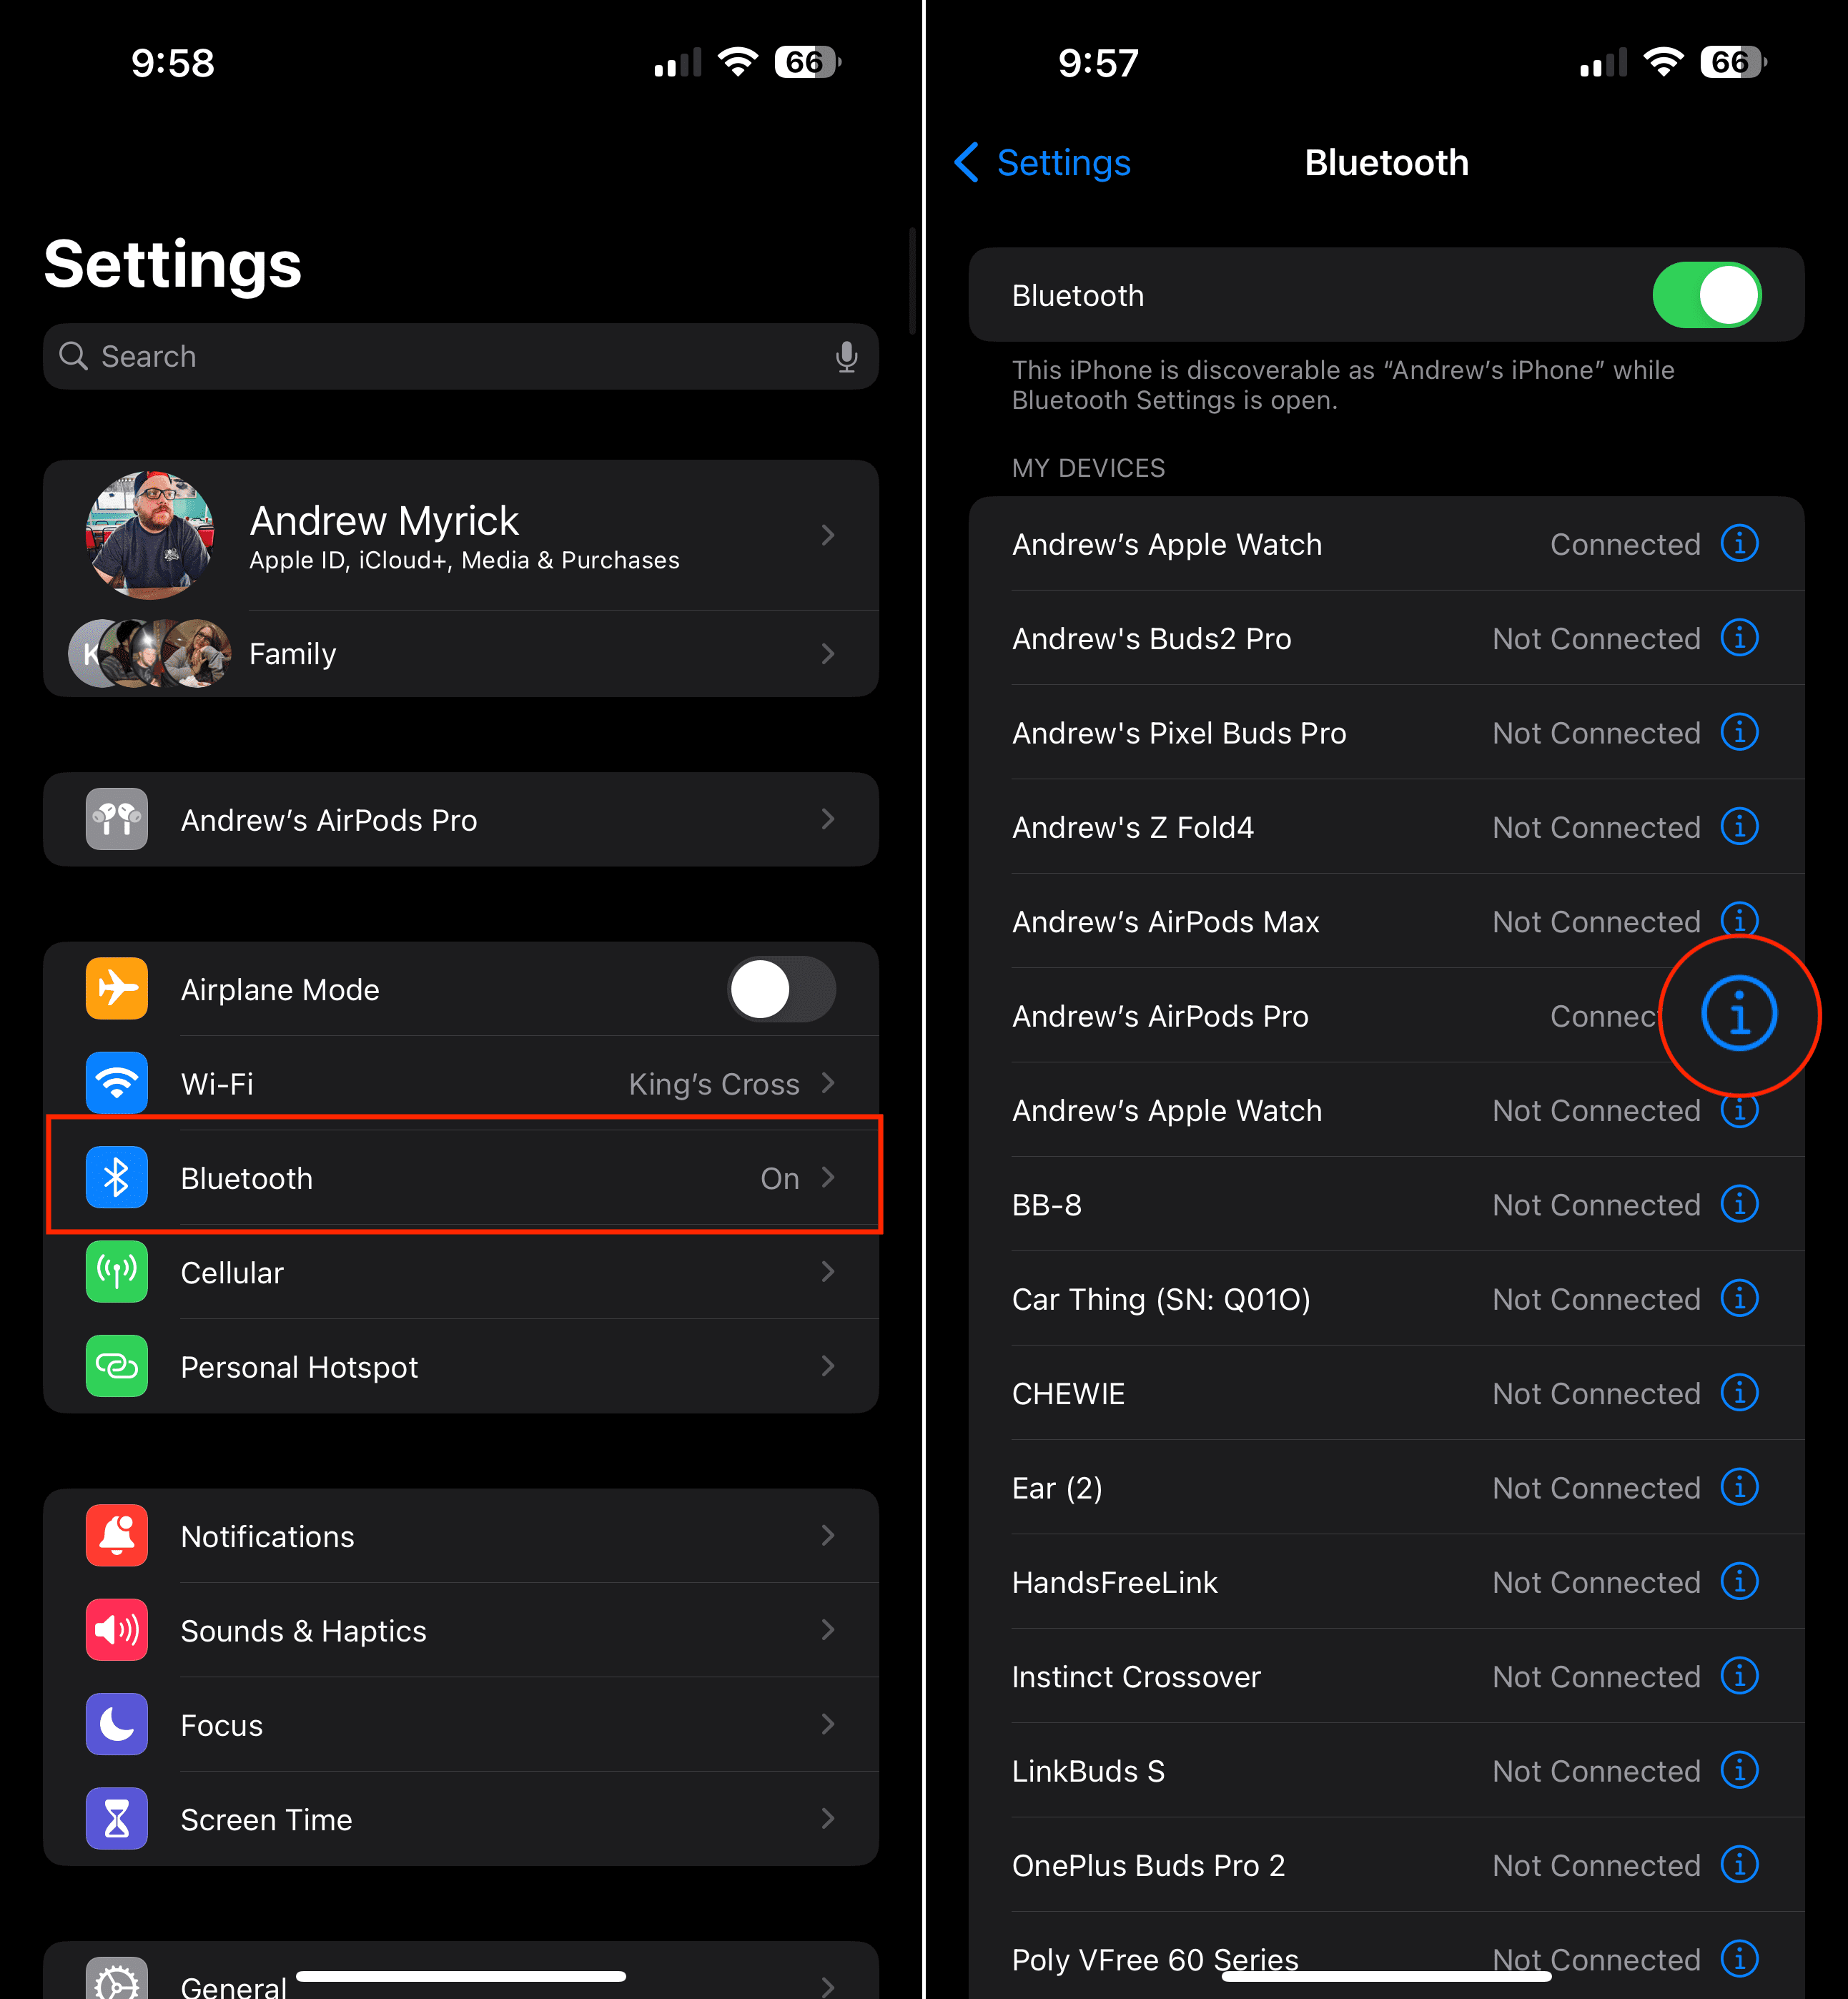The image size is (1848, 1999).
Task: Open info for Andrew's Pixel Buds Pro
Action: pyautogui.click(x=1739, y=732)
